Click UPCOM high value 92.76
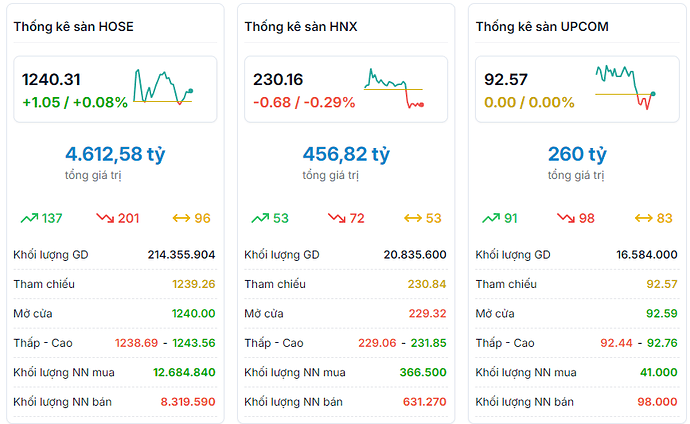Image resolution: width=690 pixels, height=424 pixels. pos(662,343)
